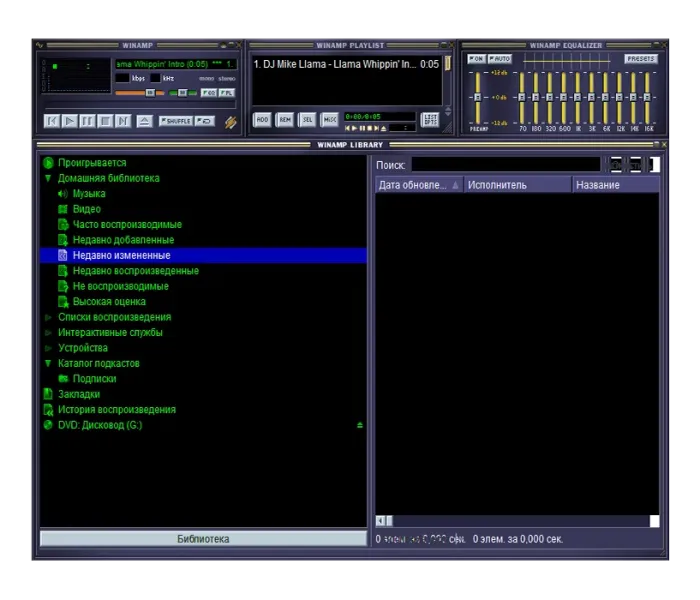The width and height of the screenshot is (700, 600).
Task: Collapse Домашняя библиотека tree node
Action: (48, 178)
